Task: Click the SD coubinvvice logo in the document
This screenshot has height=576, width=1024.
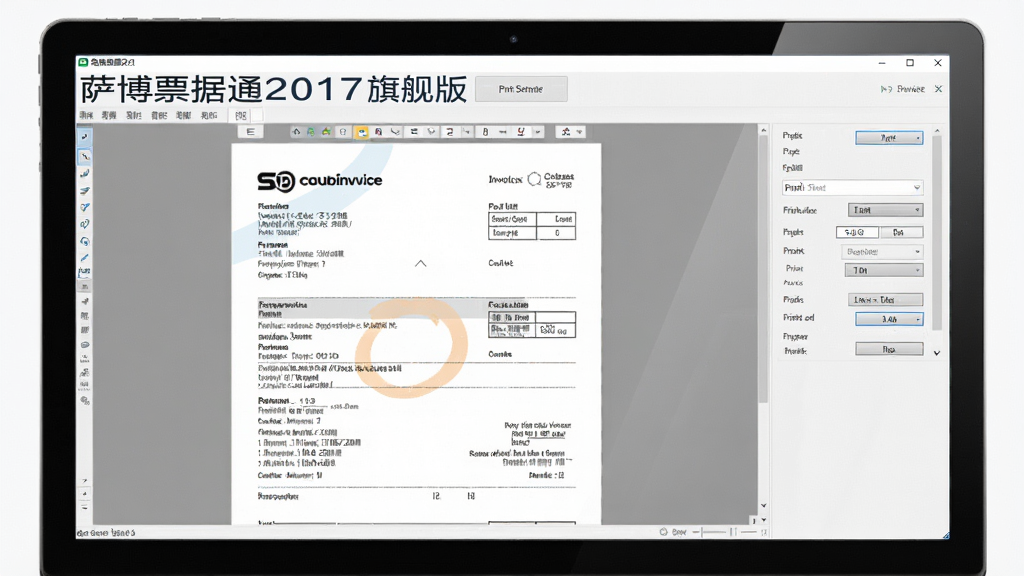Action: (x=320, y=181)
